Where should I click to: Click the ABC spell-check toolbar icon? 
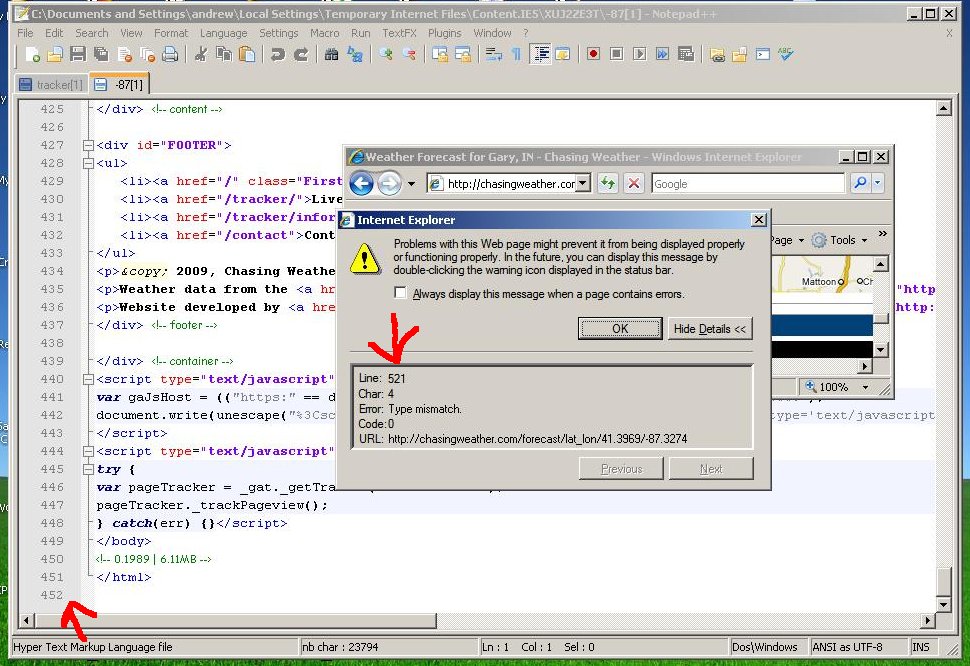click(x=786, y=54)
